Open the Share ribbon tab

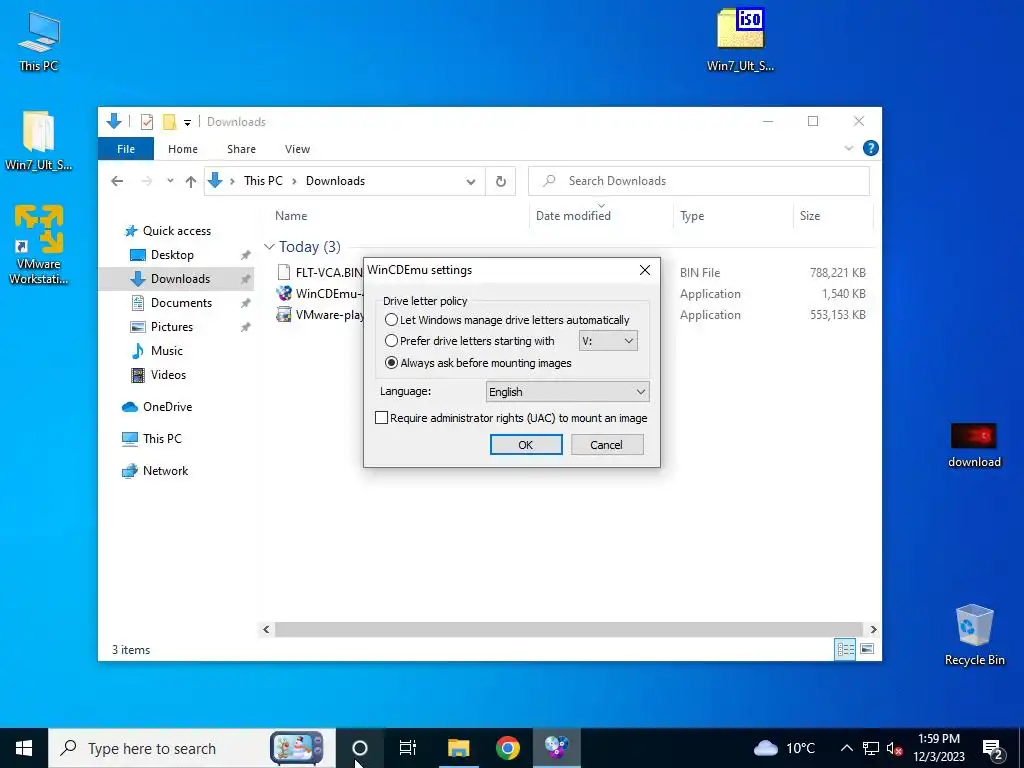pyautogui.click(x=242, y=149)
